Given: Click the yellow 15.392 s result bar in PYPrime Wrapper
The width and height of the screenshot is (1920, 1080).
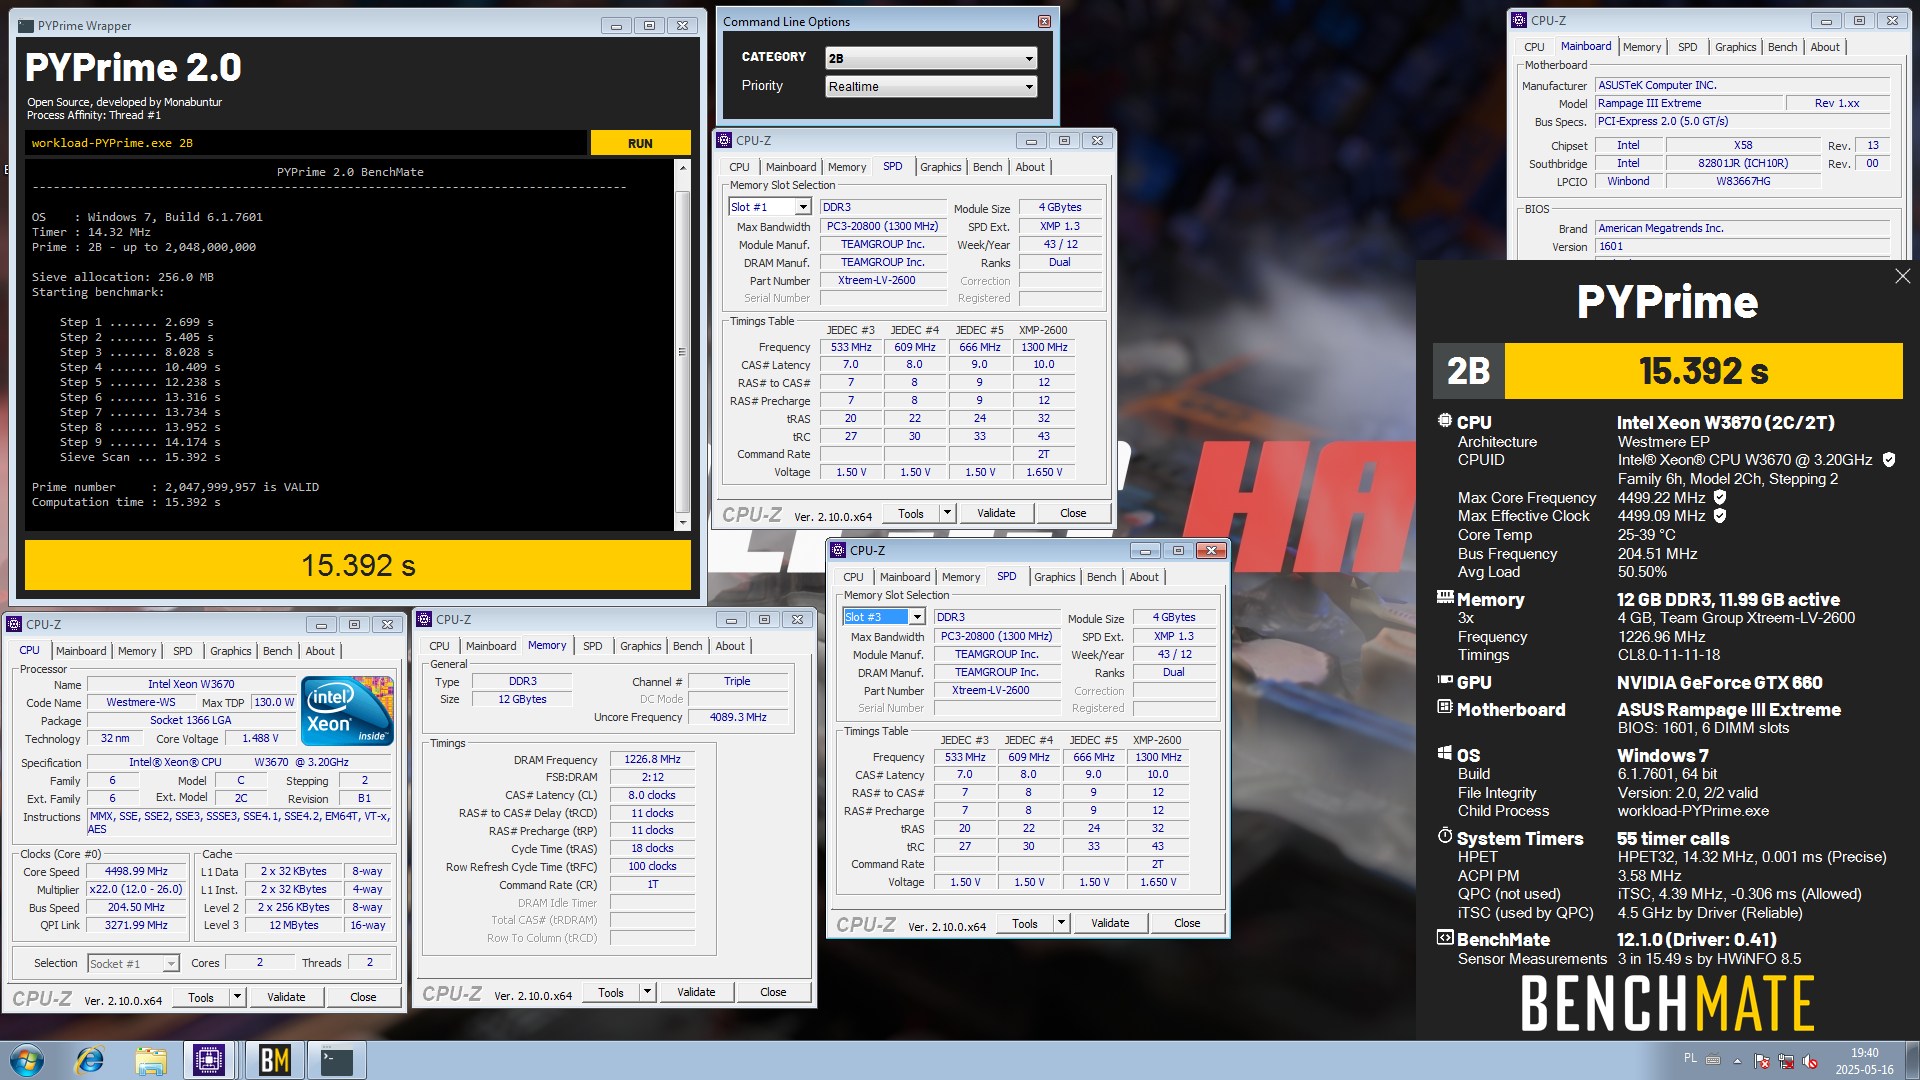Looking at the screenshot, I should 358,565.
